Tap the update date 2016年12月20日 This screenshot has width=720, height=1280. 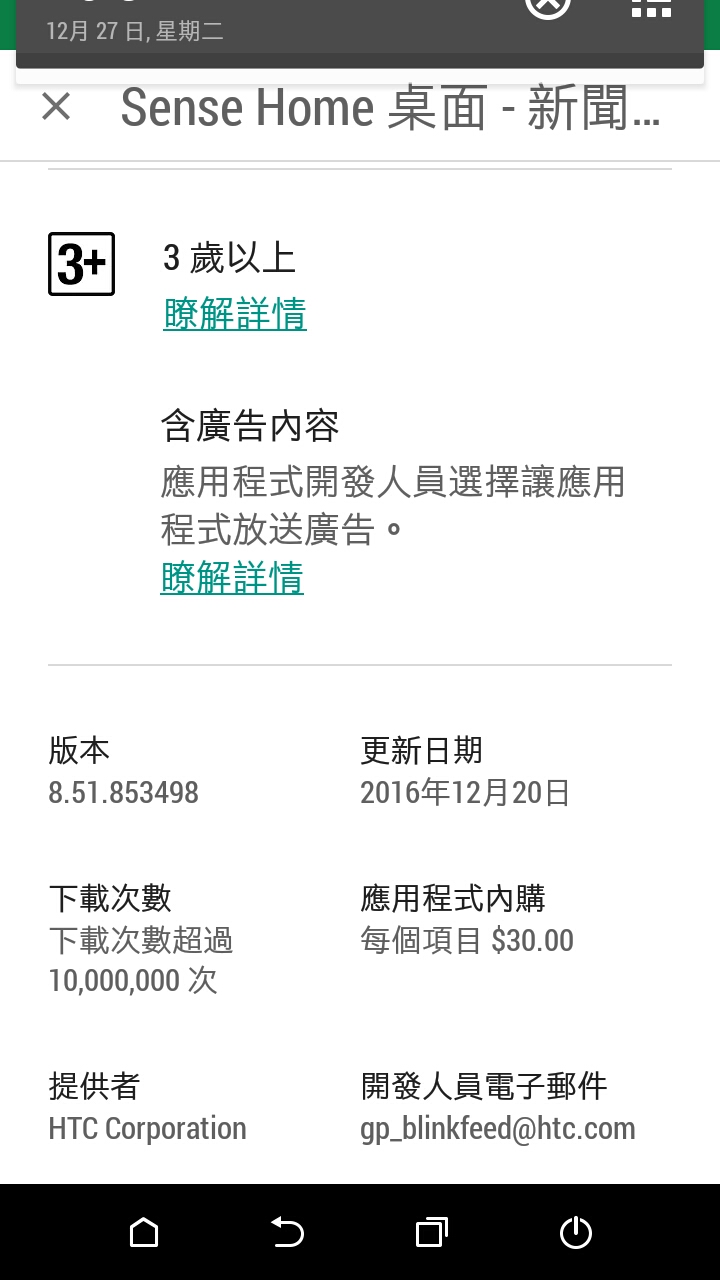[465, 793]
